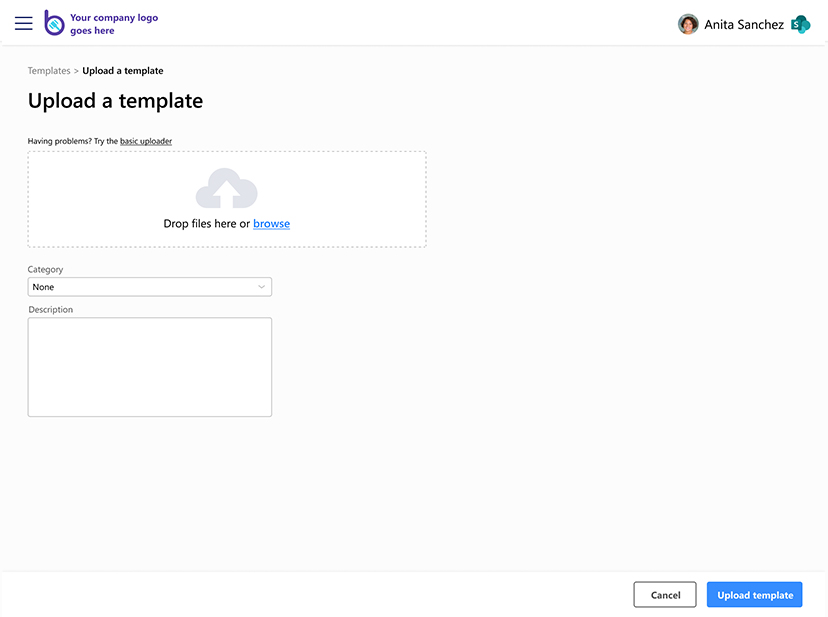This screenshot has width=828, height=617.
Task: Click the browse link to select files
Action: 271,224
